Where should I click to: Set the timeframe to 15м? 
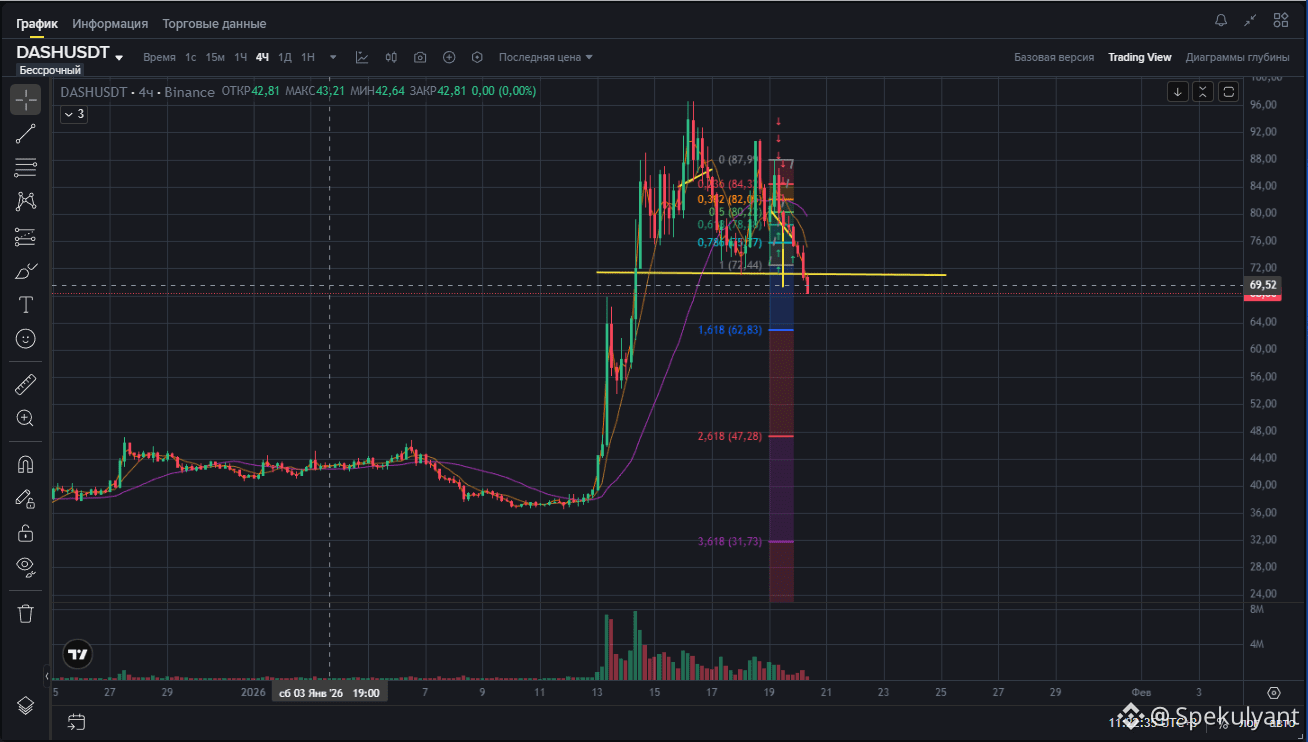[x=215, y=57]
